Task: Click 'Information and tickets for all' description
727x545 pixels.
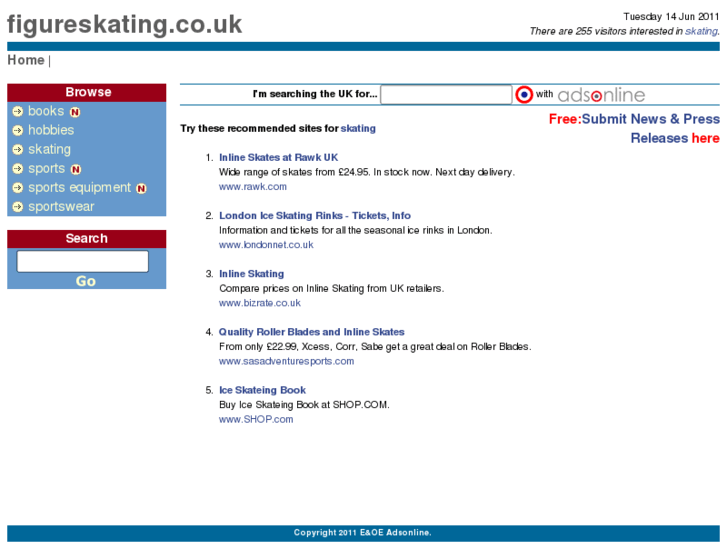Action: pyautogui.click(x=356, y=231)
